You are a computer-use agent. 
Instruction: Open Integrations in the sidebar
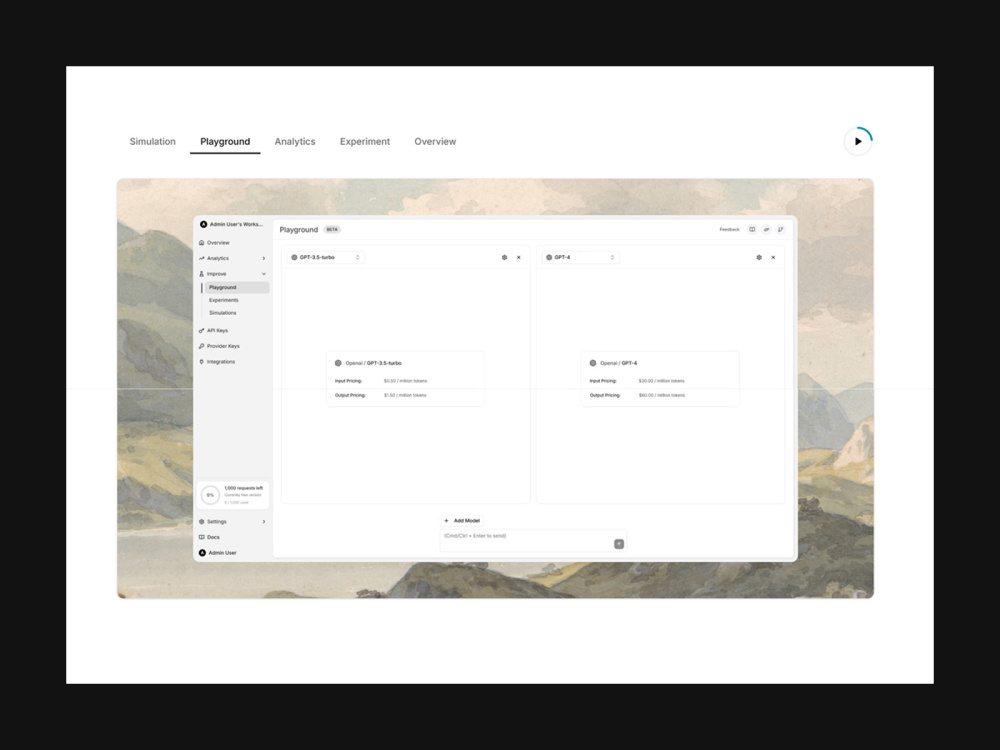pyautogui.click(x=221, y=362)
